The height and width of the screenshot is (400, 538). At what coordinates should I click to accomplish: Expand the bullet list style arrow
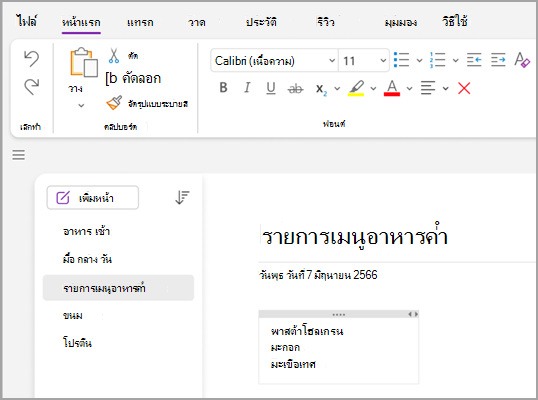[419, 61]
